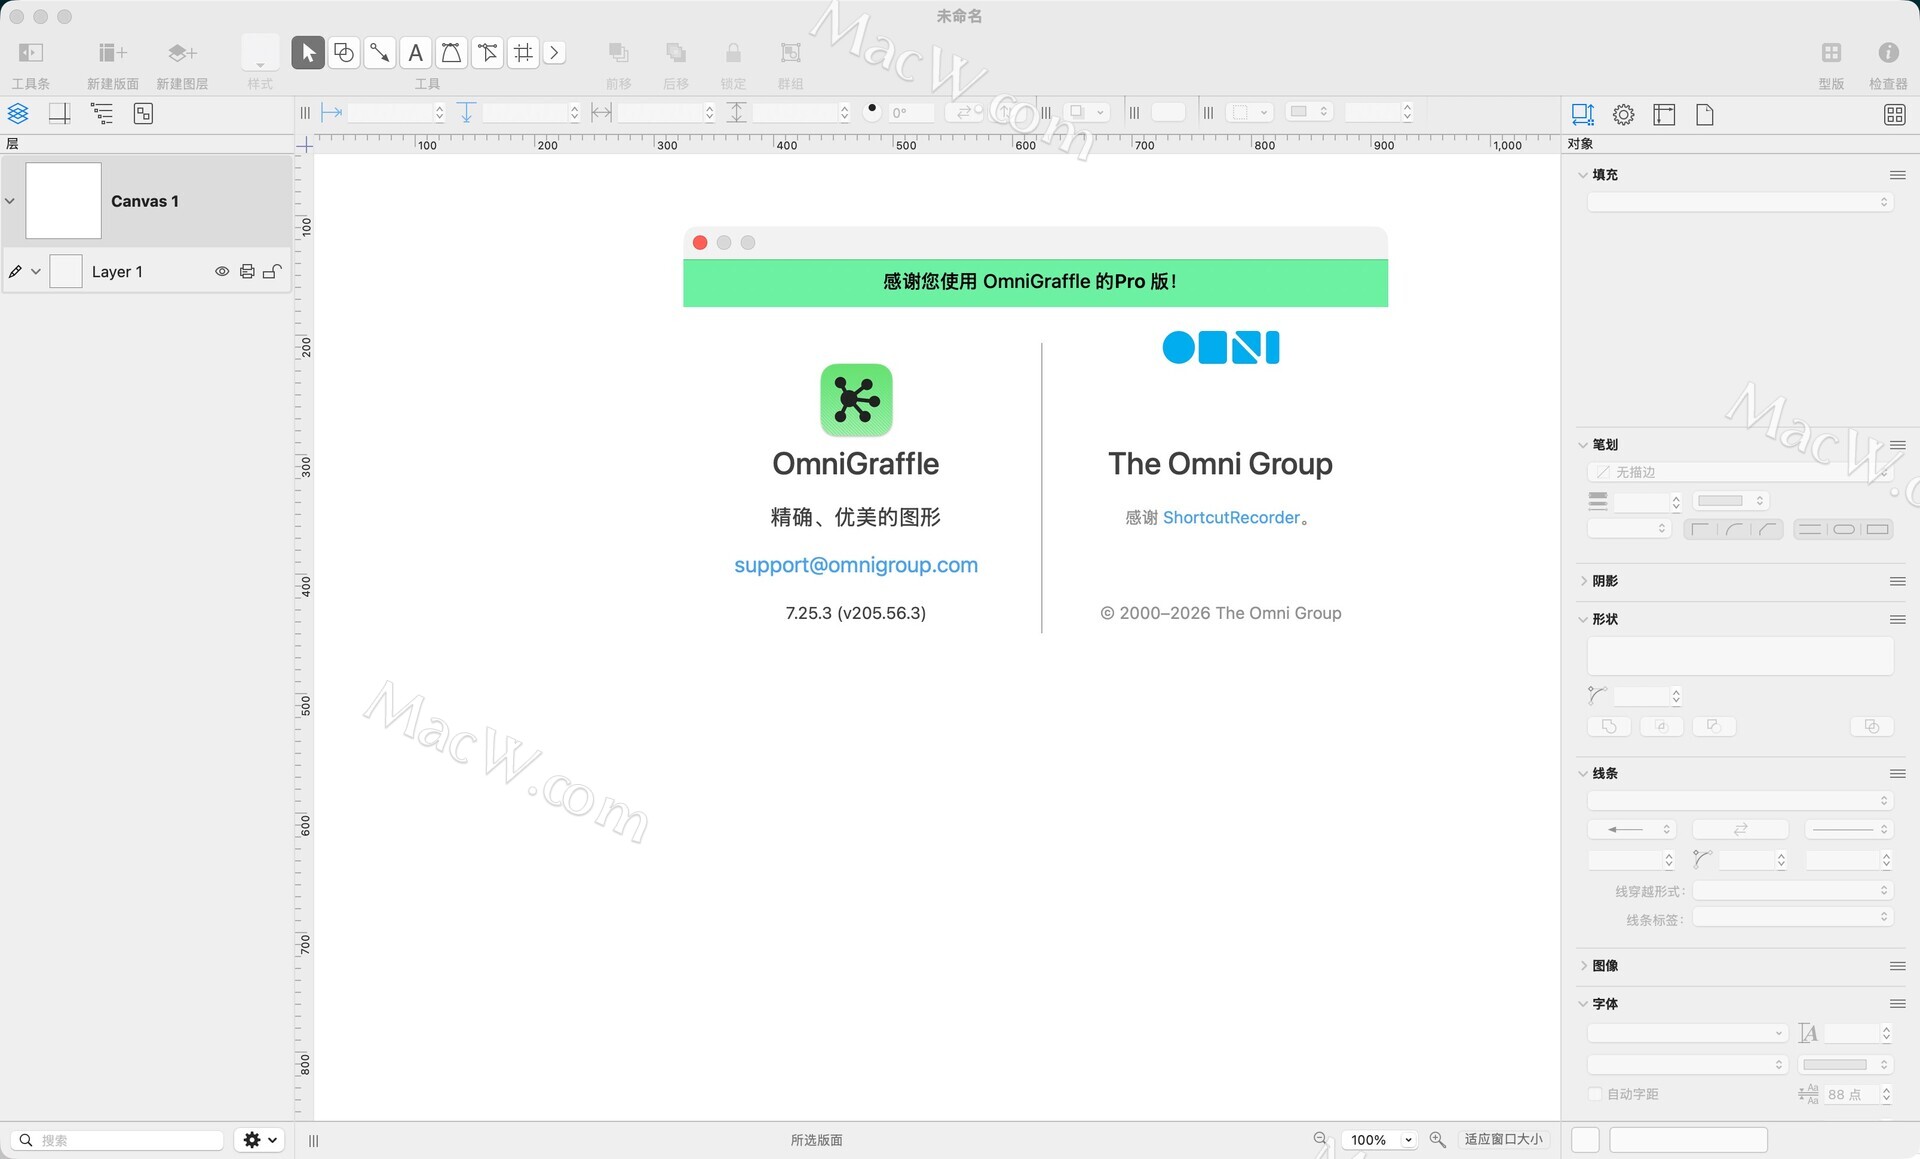
Task: Toggle Layer 1 printing icon
Action: tap(247, 271)
